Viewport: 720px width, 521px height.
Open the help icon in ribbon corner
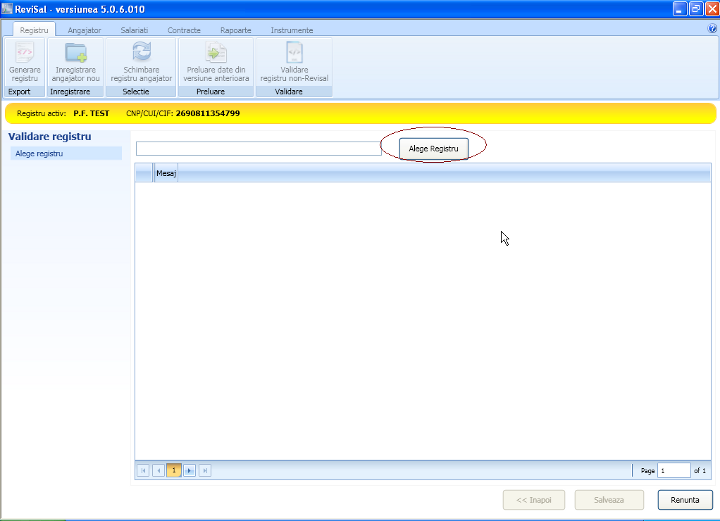point(712,28)
